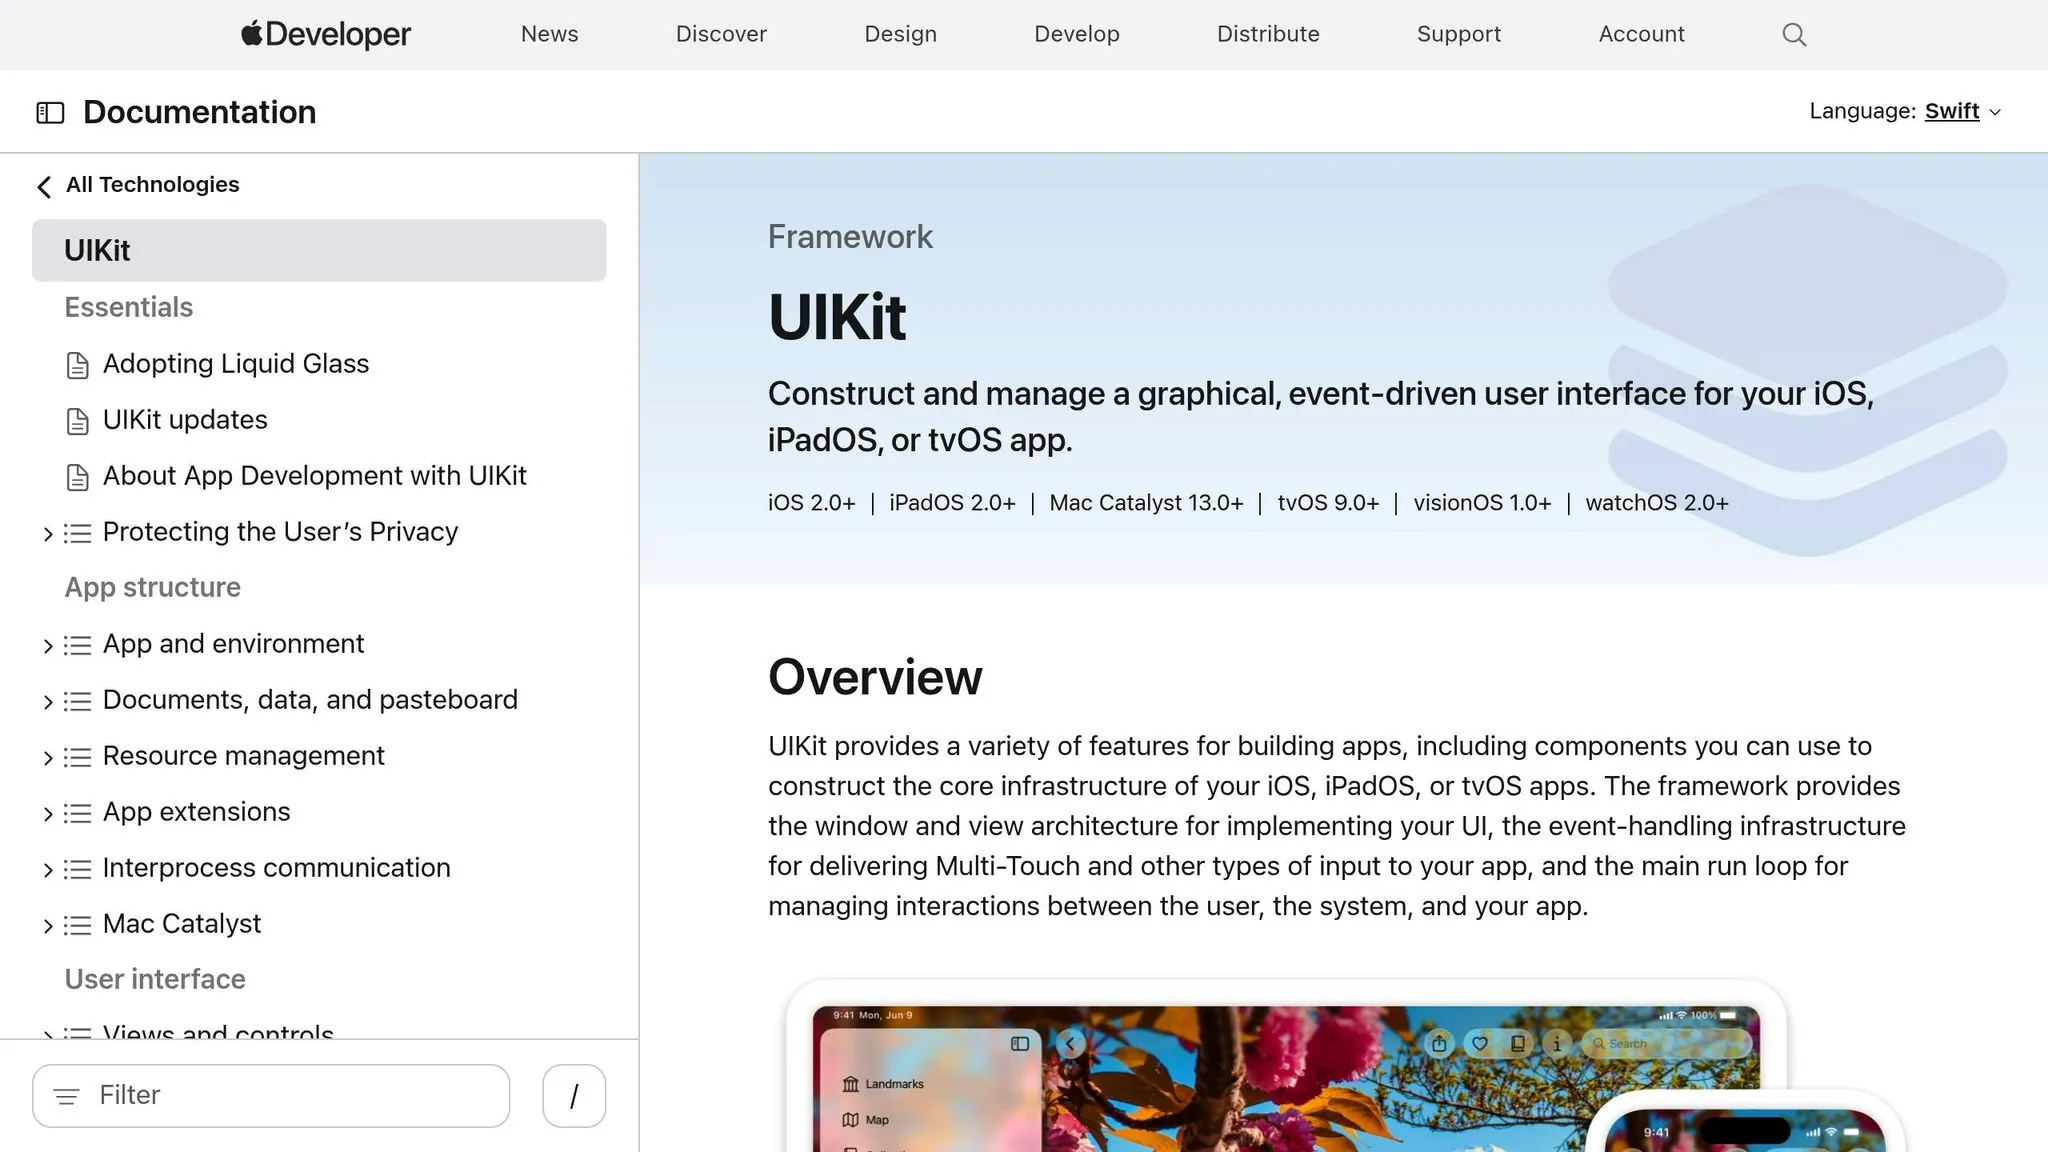Click the list icon beside Mac Catalyst
2048x1152 pixels.
pyautogui.click(x=78, y=925)
